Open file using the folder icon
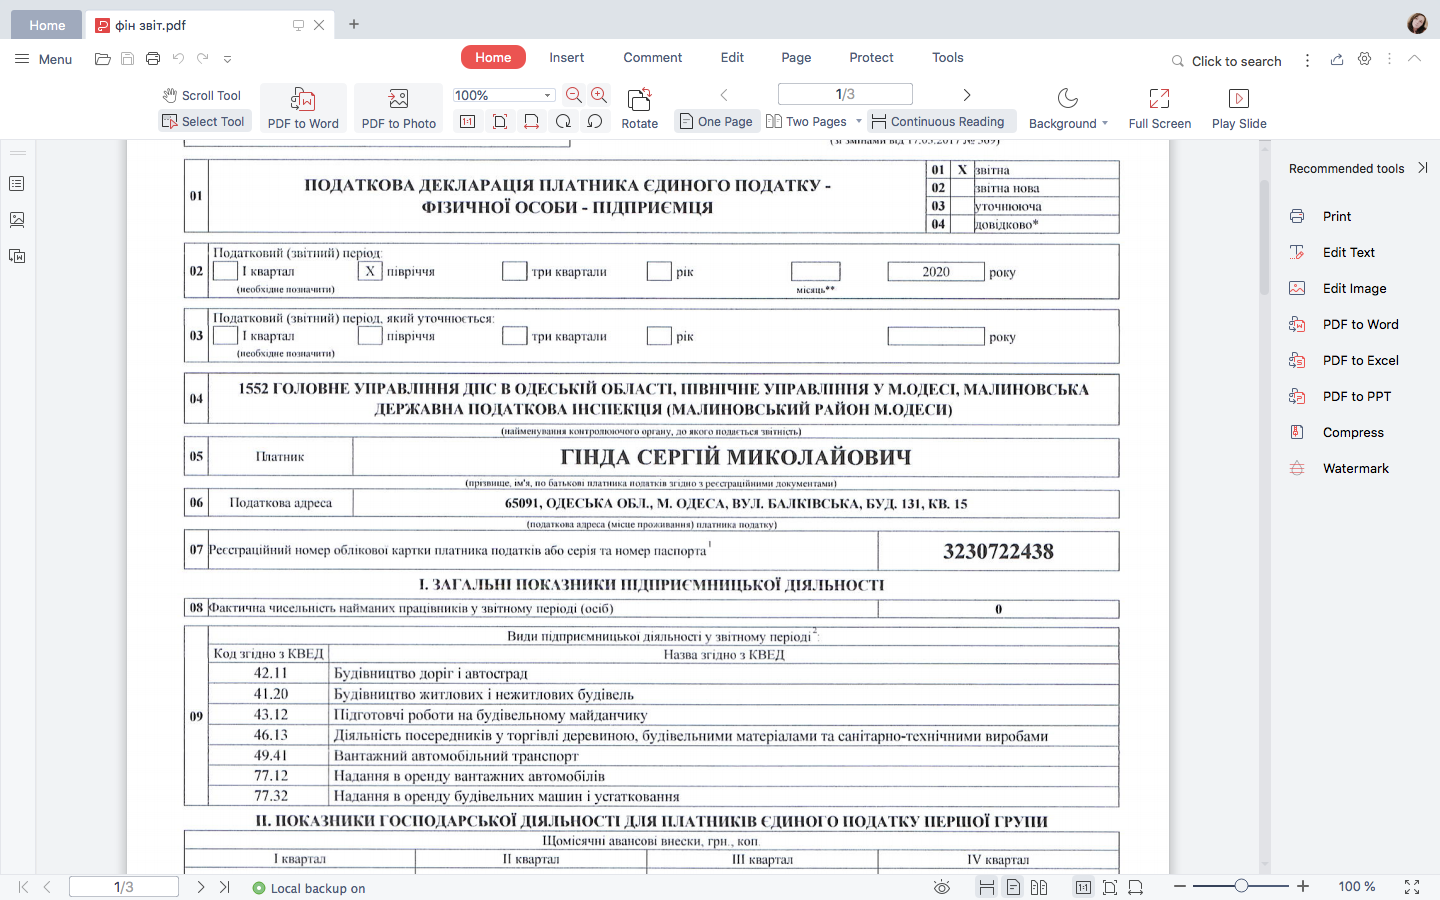Screen dimensions: 1440x900 click(102, 59)
